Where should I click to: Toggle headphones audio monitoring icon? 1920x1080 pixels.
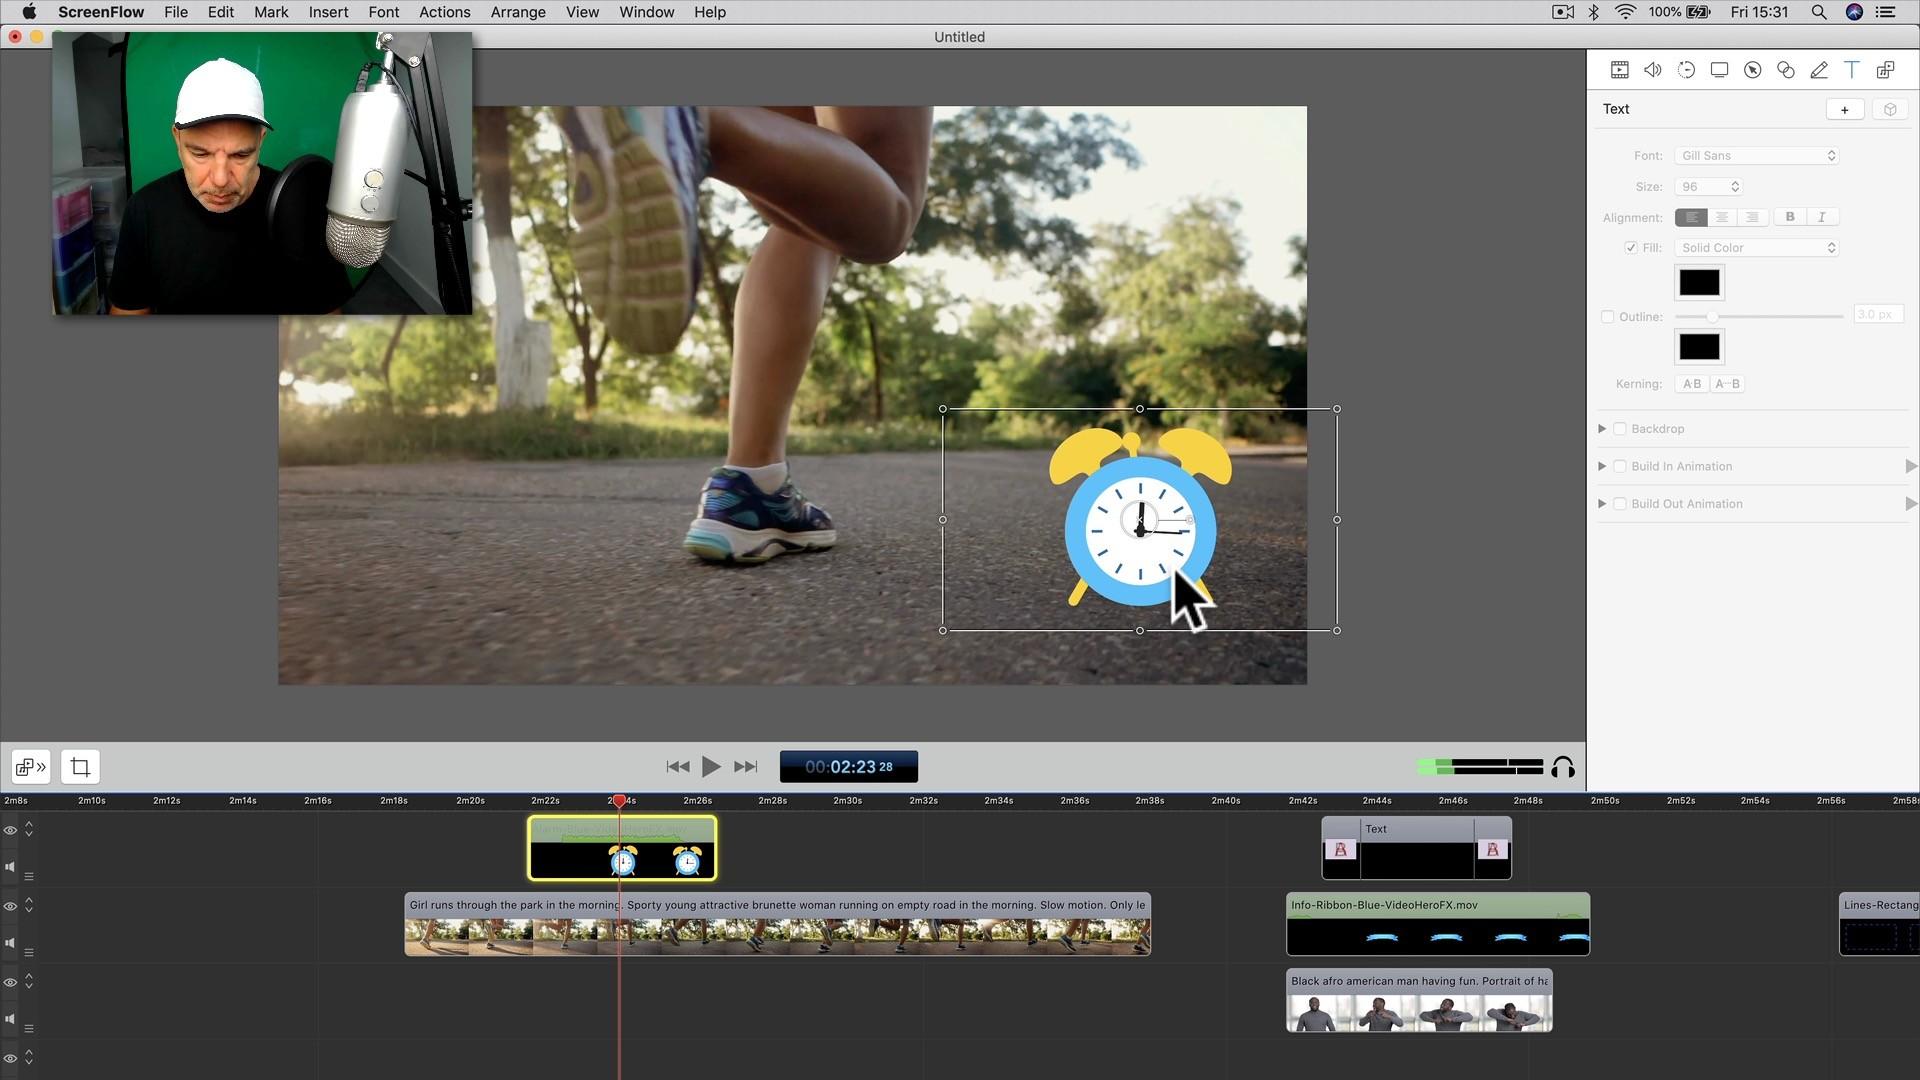coord(1563,767)
